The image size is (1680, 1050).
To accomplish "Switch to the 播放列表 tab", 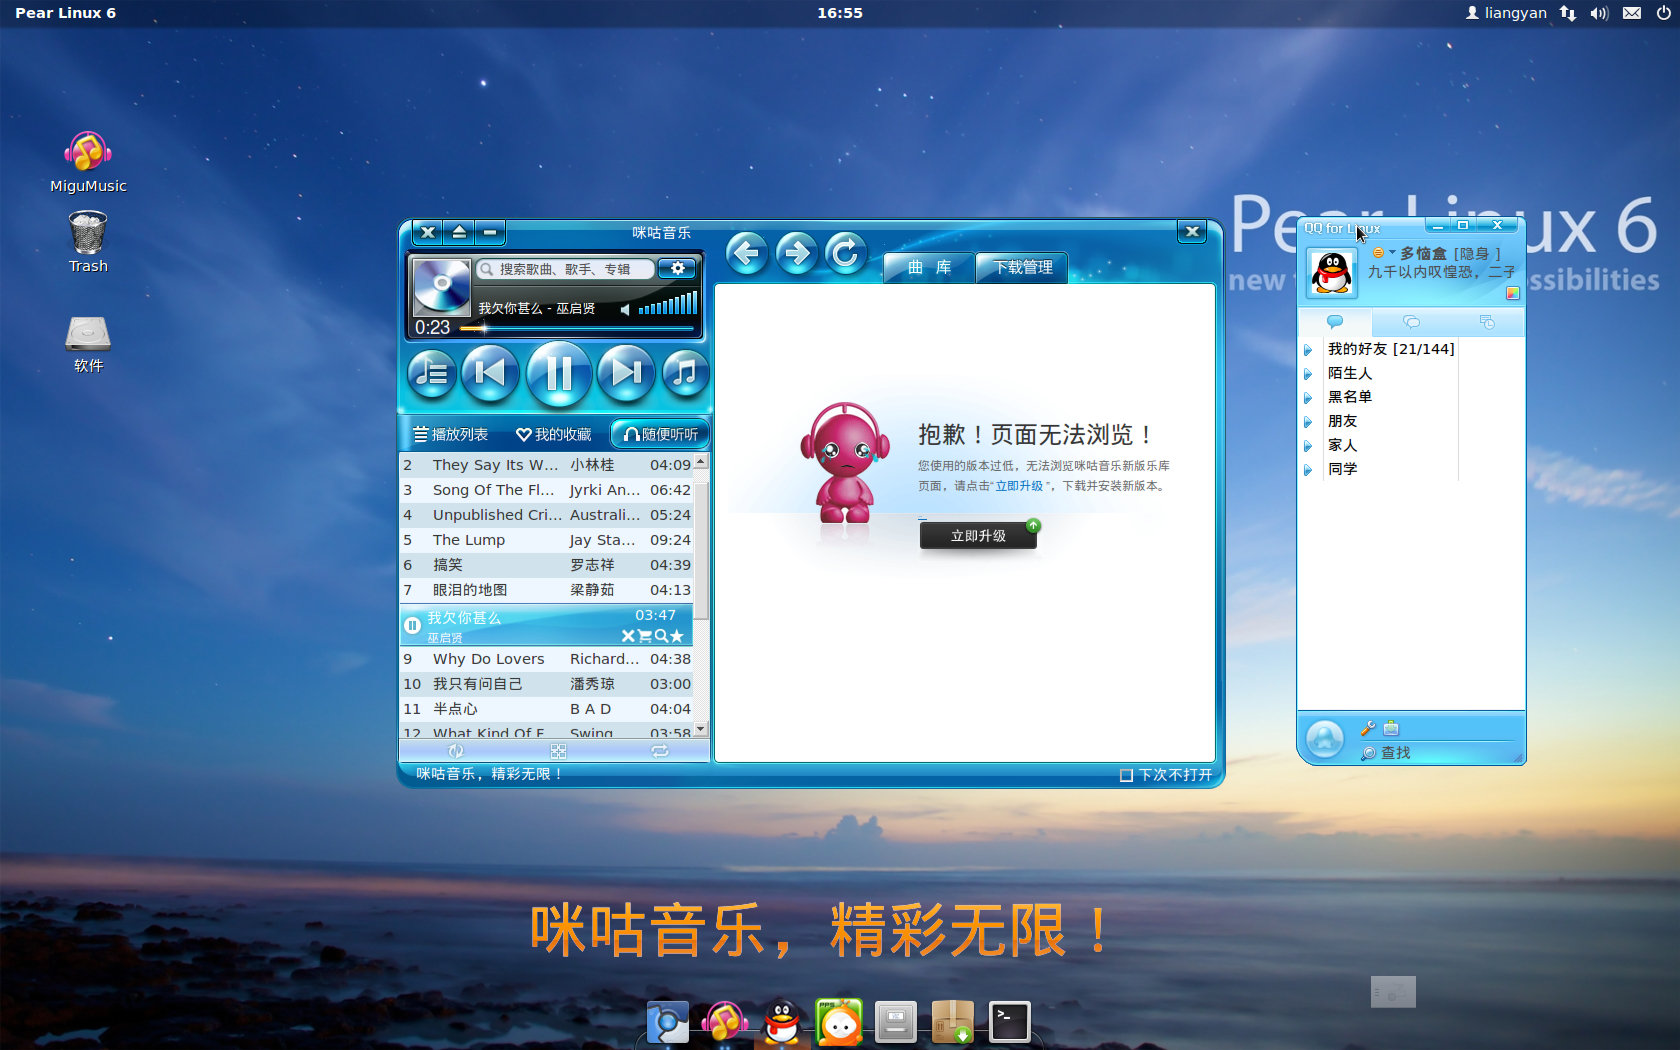I will (451, 434).
